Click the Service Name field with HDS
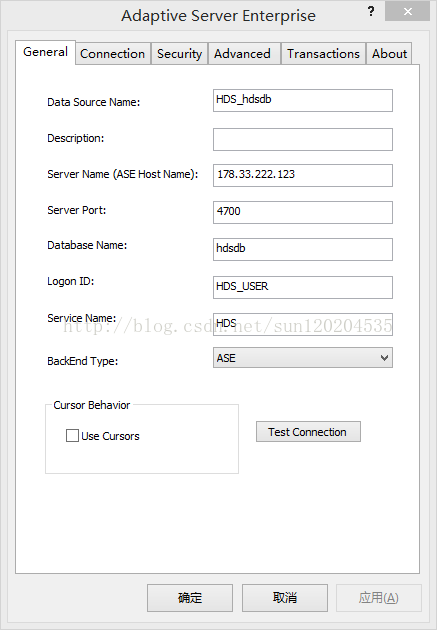This screenshot has height=630, width=437. tap(303, 324)
